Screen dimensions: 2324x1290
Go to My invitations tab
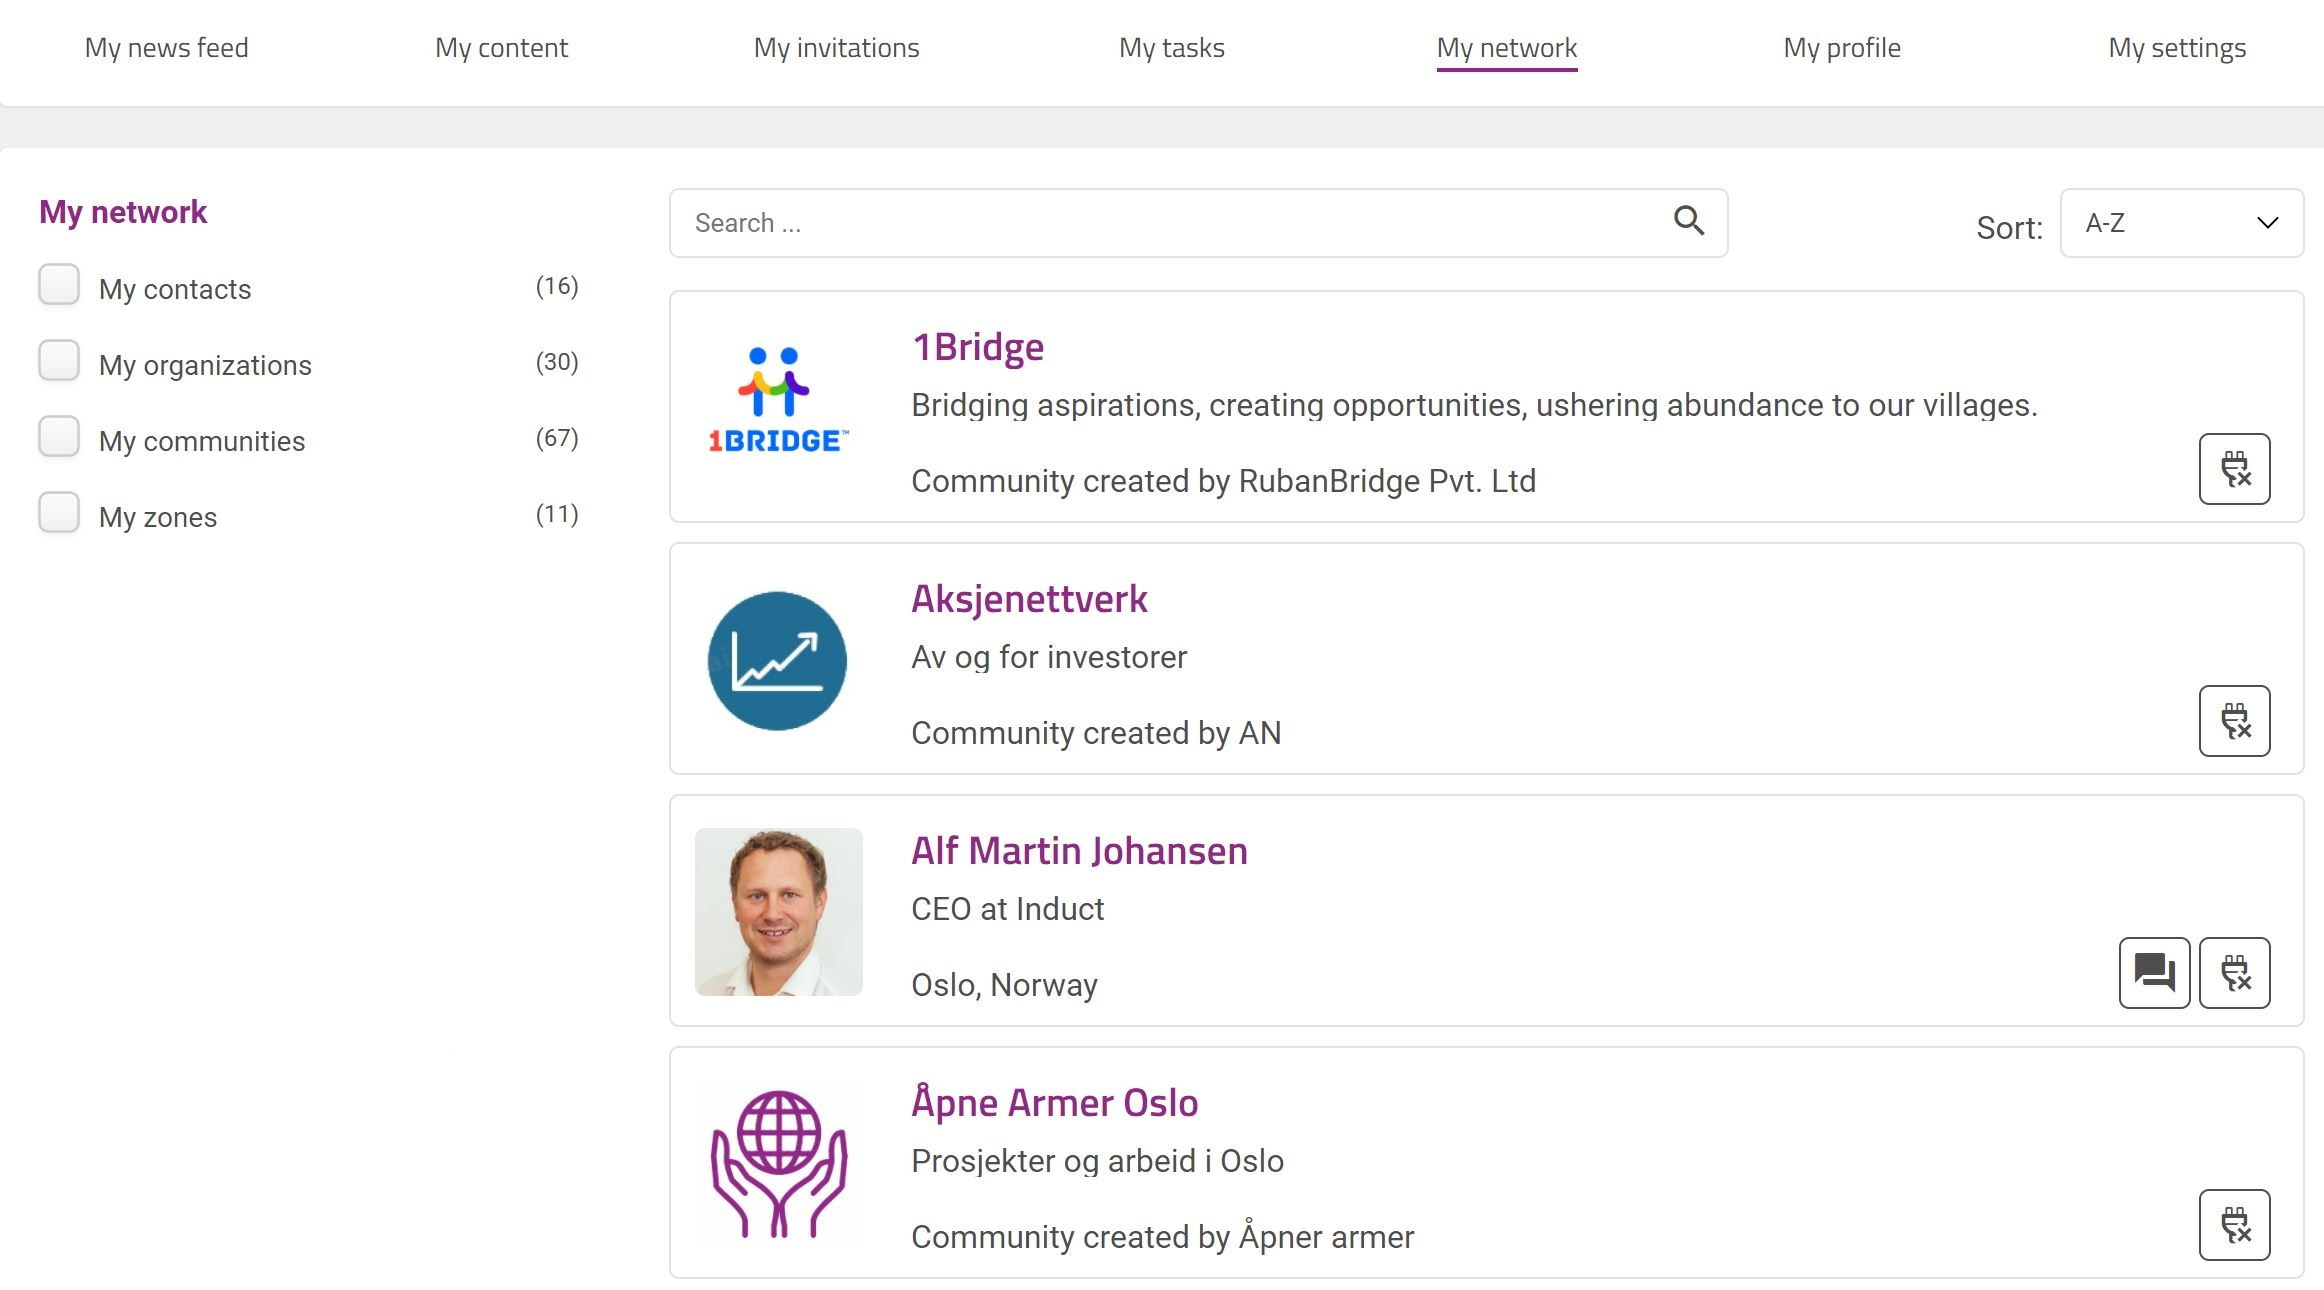coord(837,48)
